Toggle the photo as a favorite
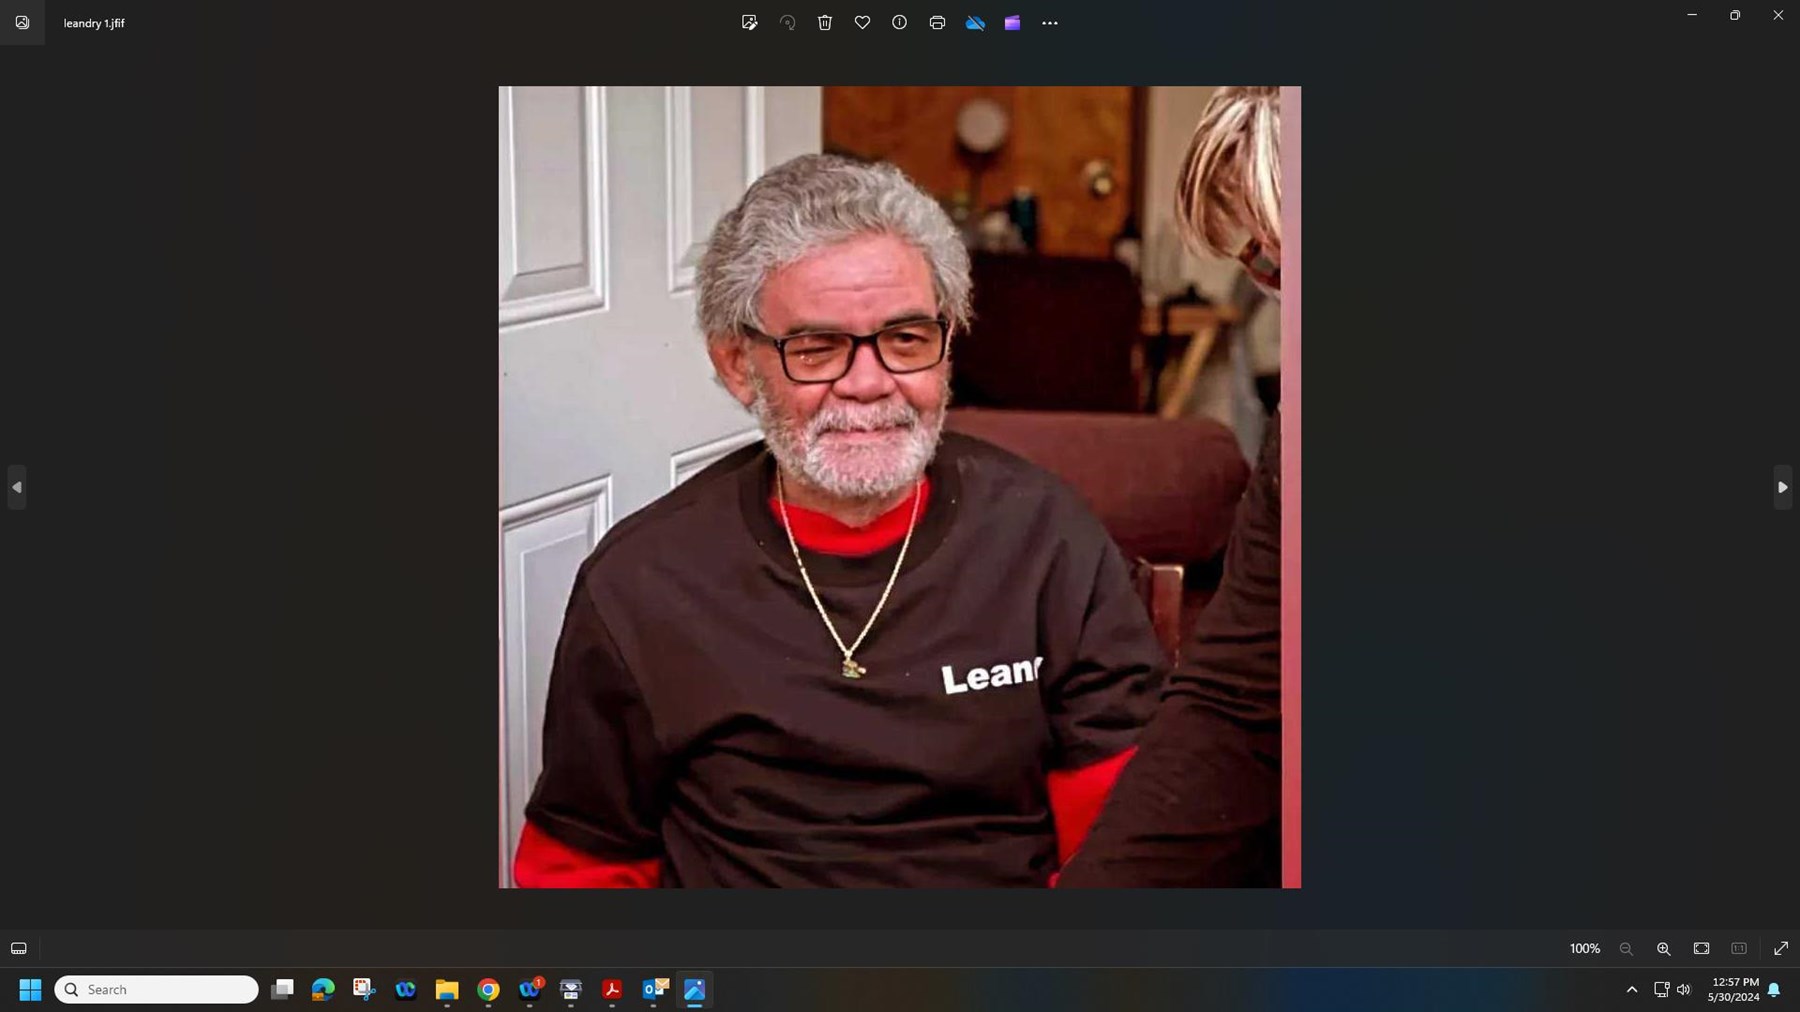 pyautogui.click(x=862, y=22)
